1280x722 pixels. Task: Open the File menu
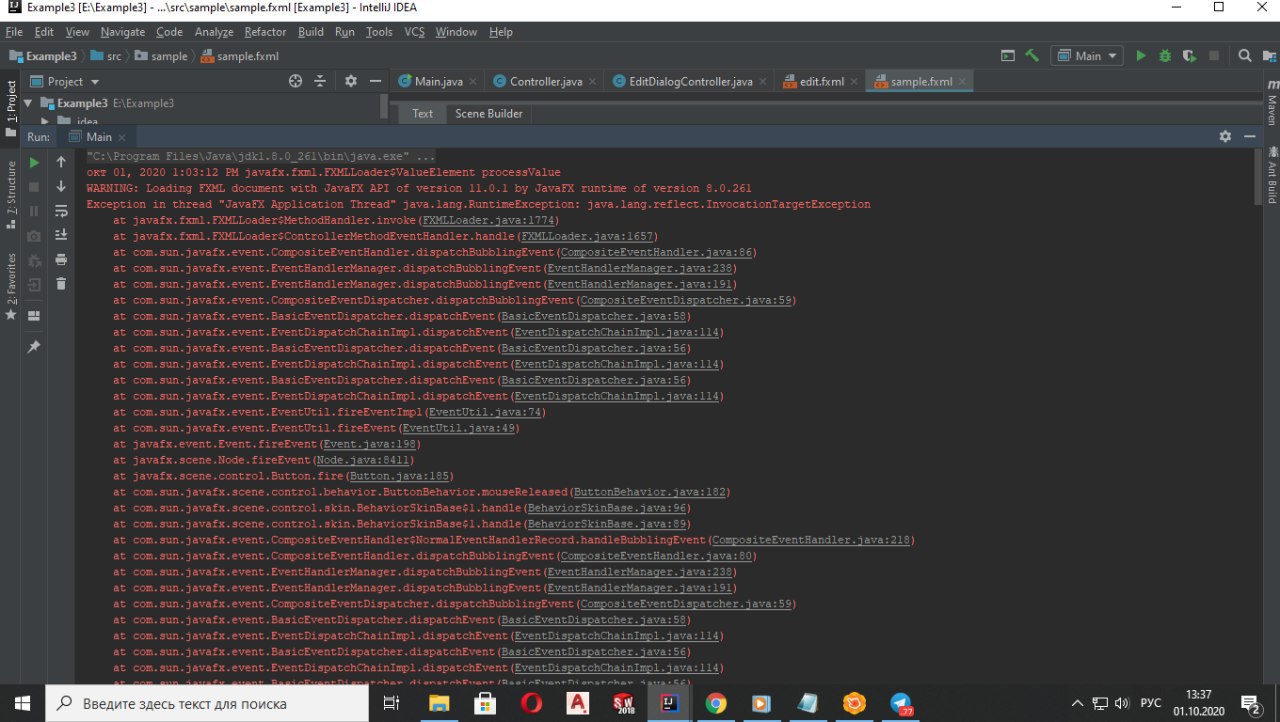14,32
